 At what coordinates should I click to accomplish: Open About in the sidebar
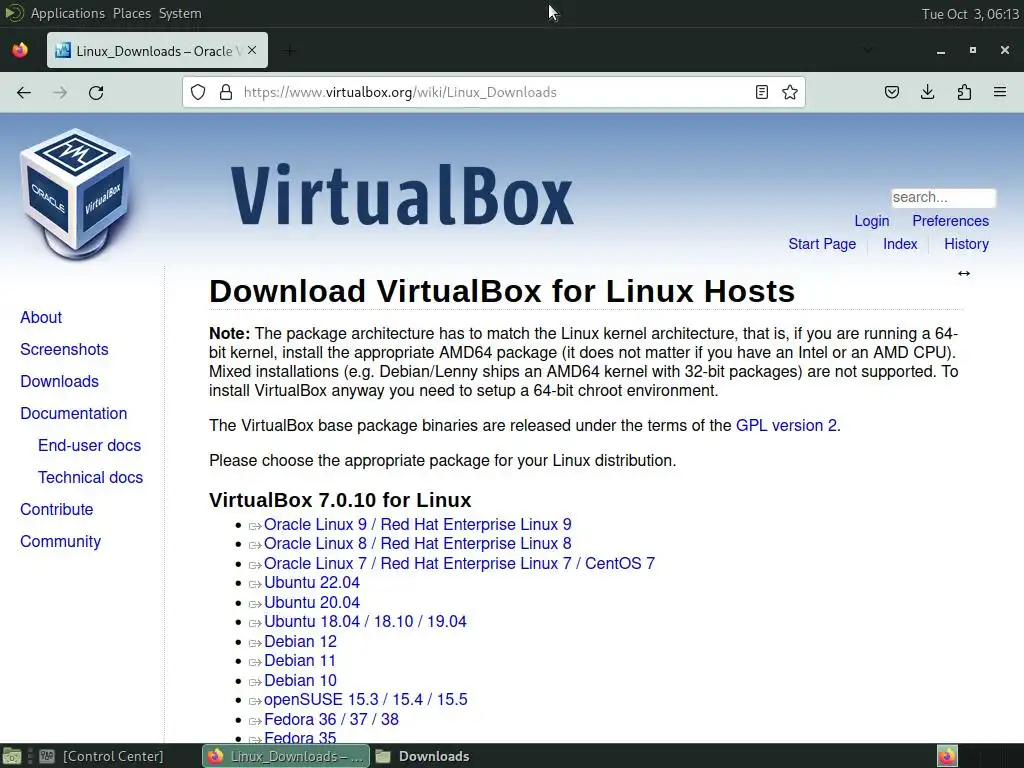41,317
